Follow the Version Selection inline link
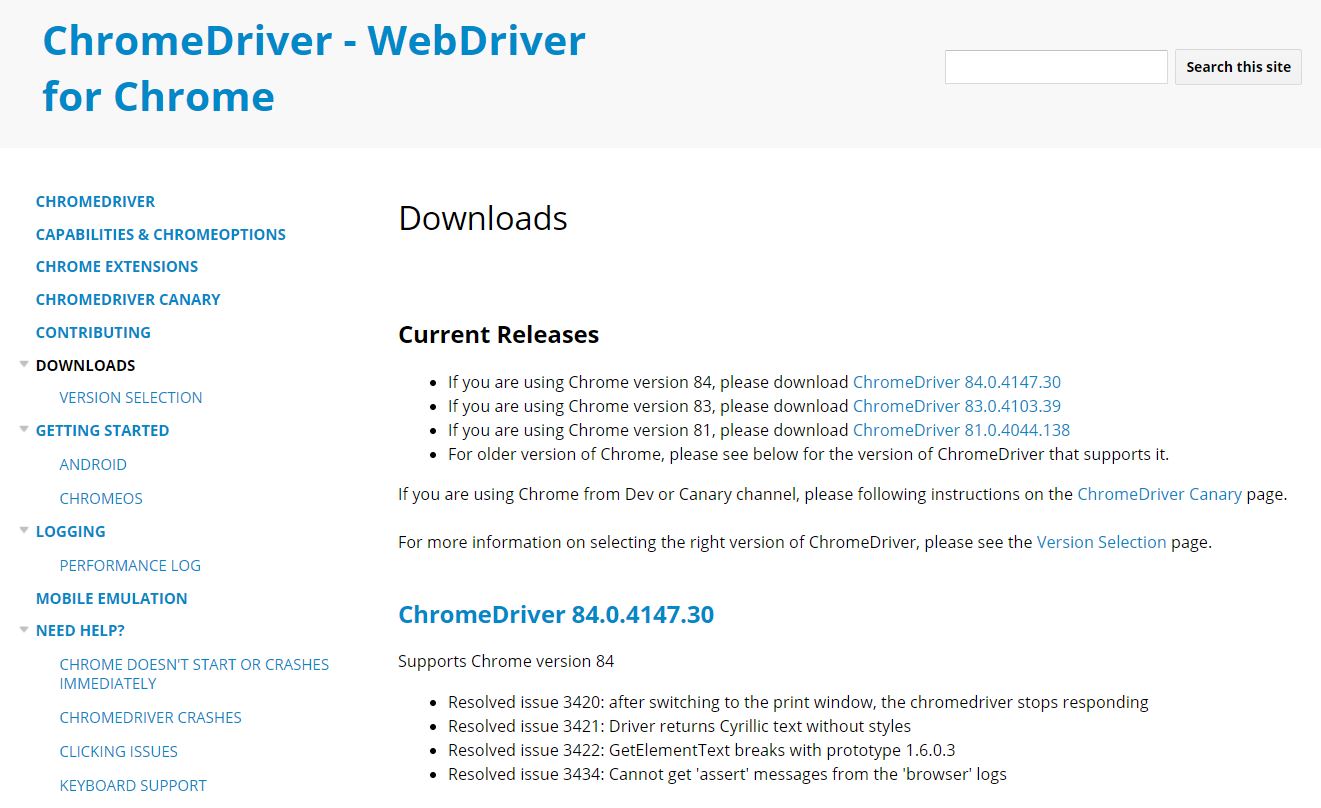Screen dimensions: 1321x808 click(1101, 542)
